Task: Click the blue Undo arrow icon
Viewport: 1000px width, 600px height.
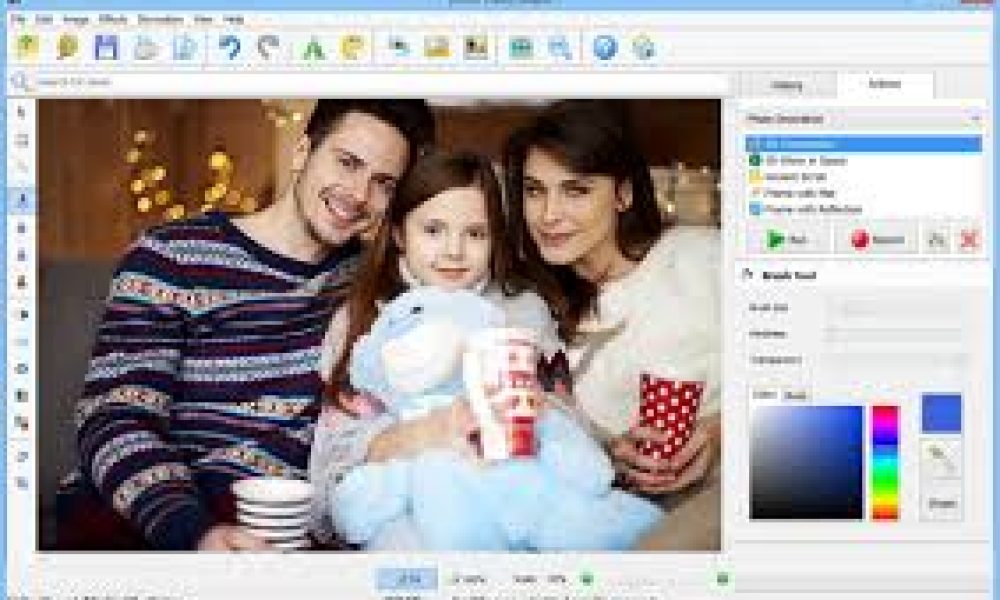Action: pyautogui.click(x=230, y=48)
